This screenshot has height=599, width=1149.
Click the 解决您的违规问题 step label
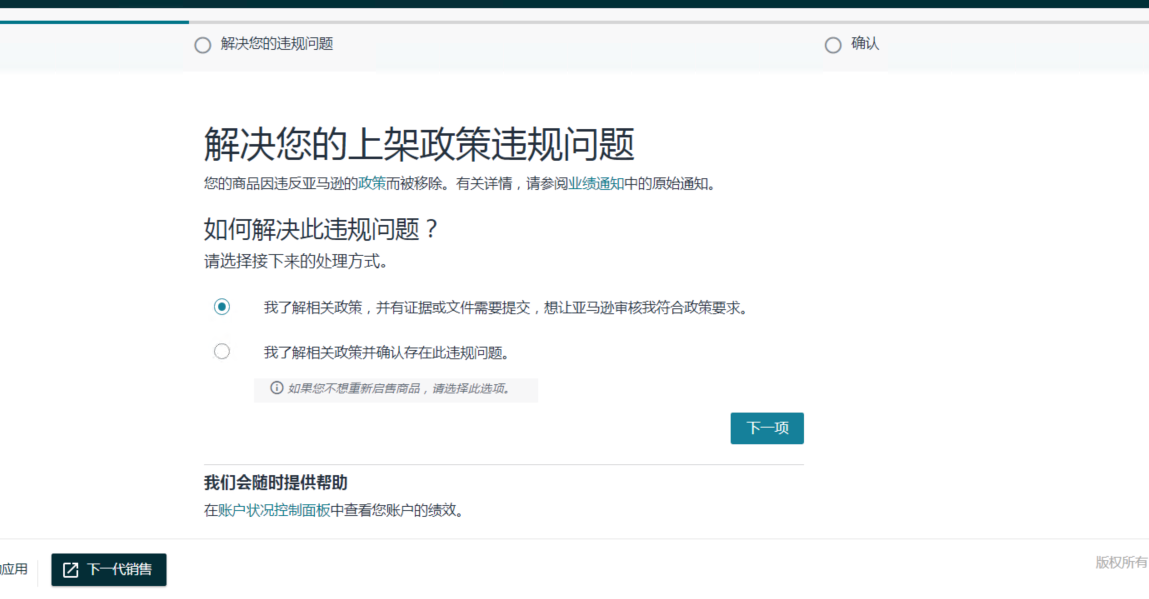[277, 44]
